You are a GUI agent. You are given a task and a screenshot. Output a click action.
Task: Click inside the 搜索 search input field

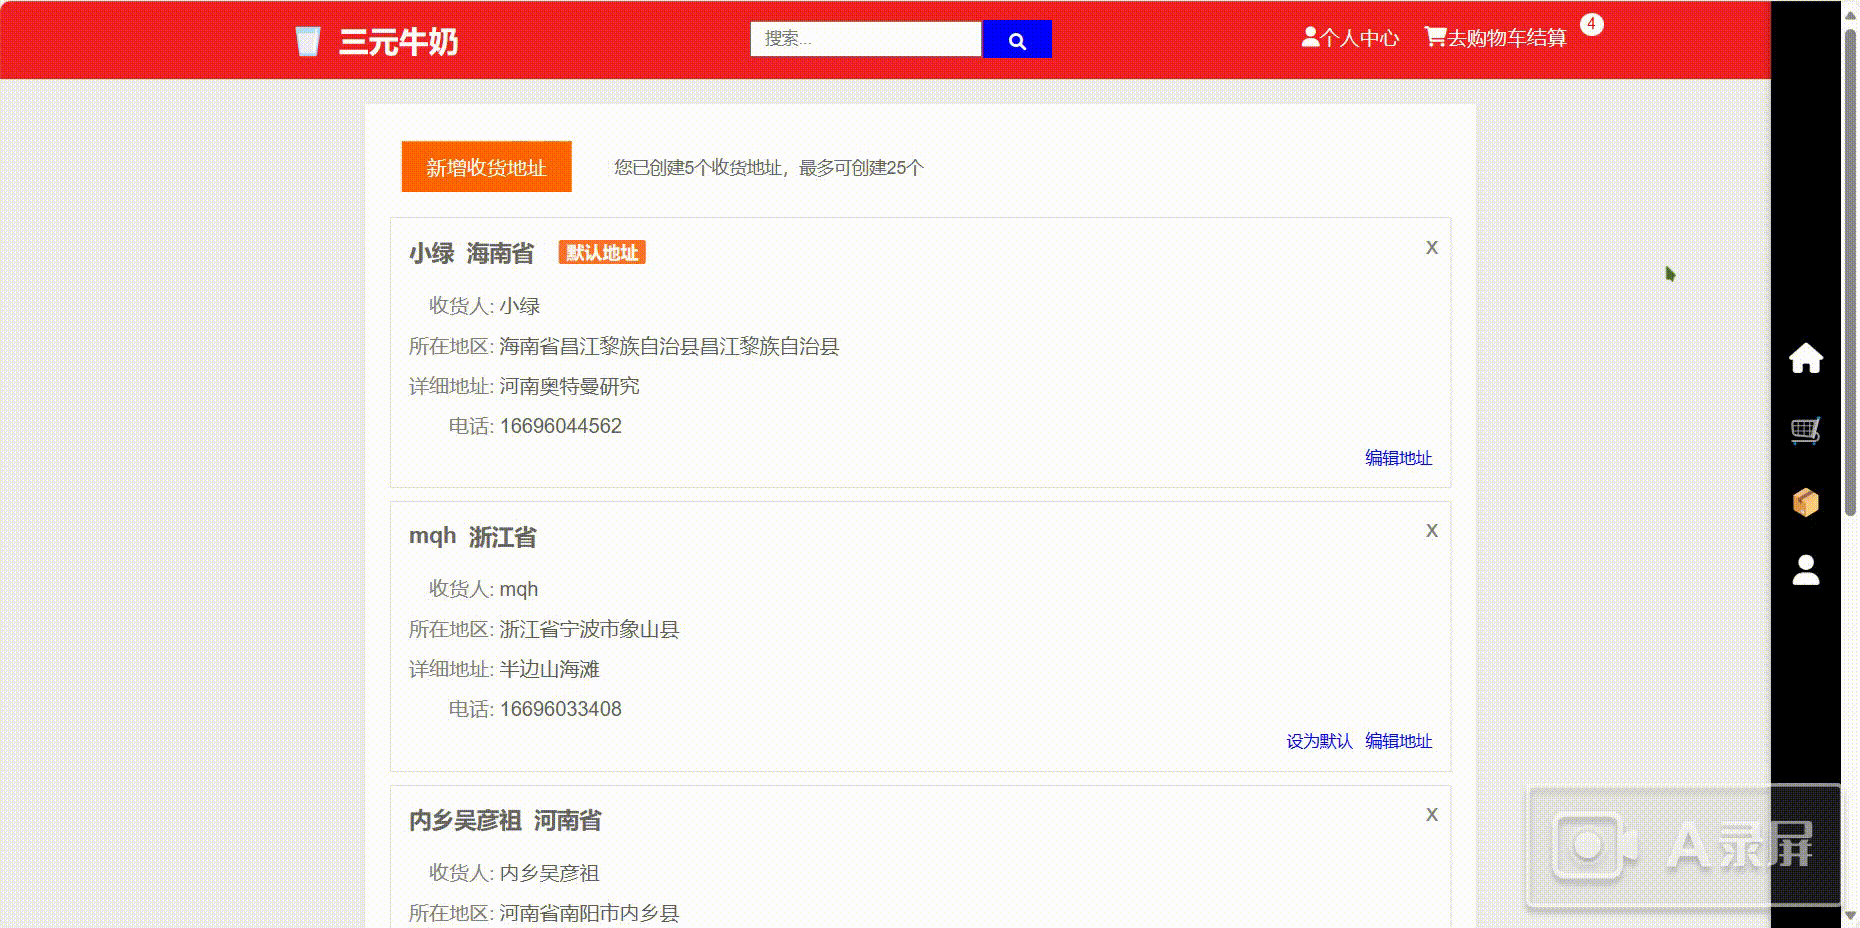[865, 38]
